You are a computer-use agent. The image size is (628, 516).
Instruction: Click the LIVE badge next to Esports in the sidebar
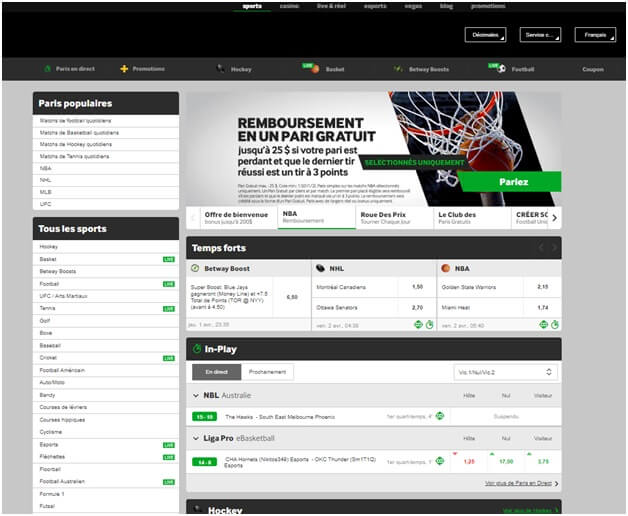[x=169, y=445]
